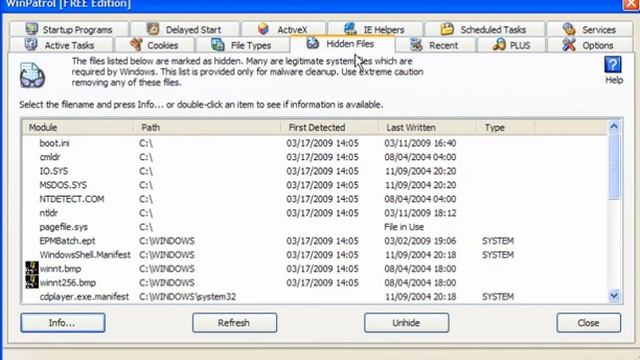Screen dimensions: 640x360
Task: Select the ntldr row
Action: [x=314, y=213]
